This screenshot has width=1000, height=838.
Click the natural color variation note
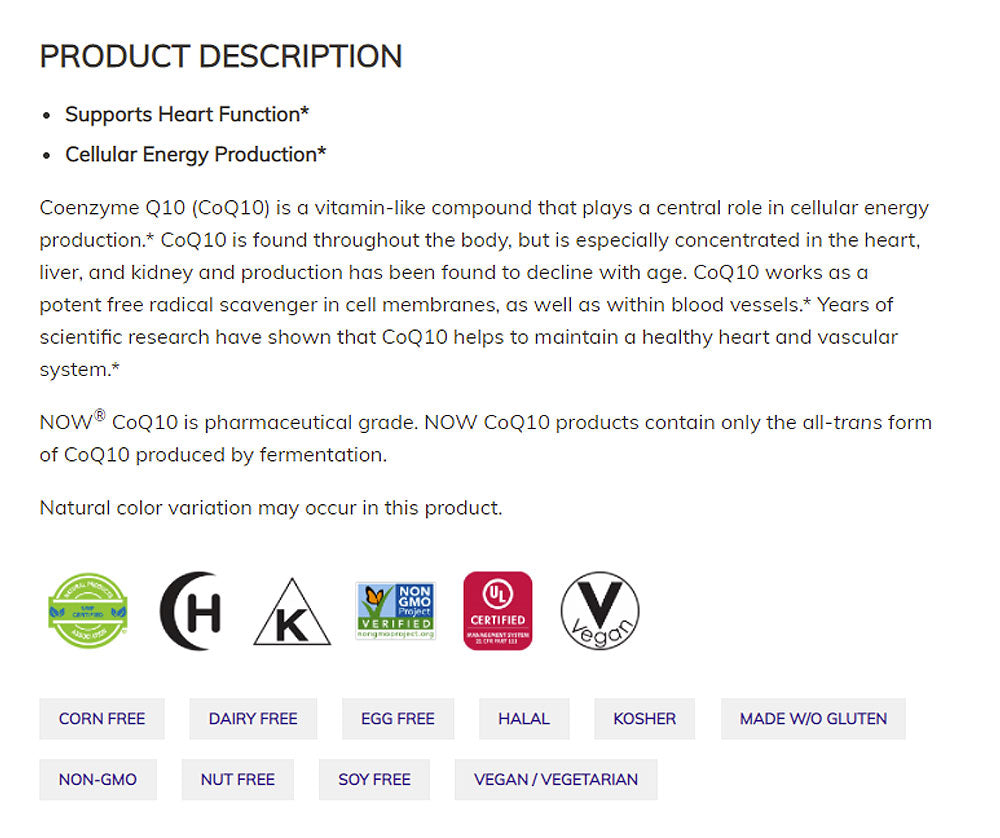tap(271, 508)
